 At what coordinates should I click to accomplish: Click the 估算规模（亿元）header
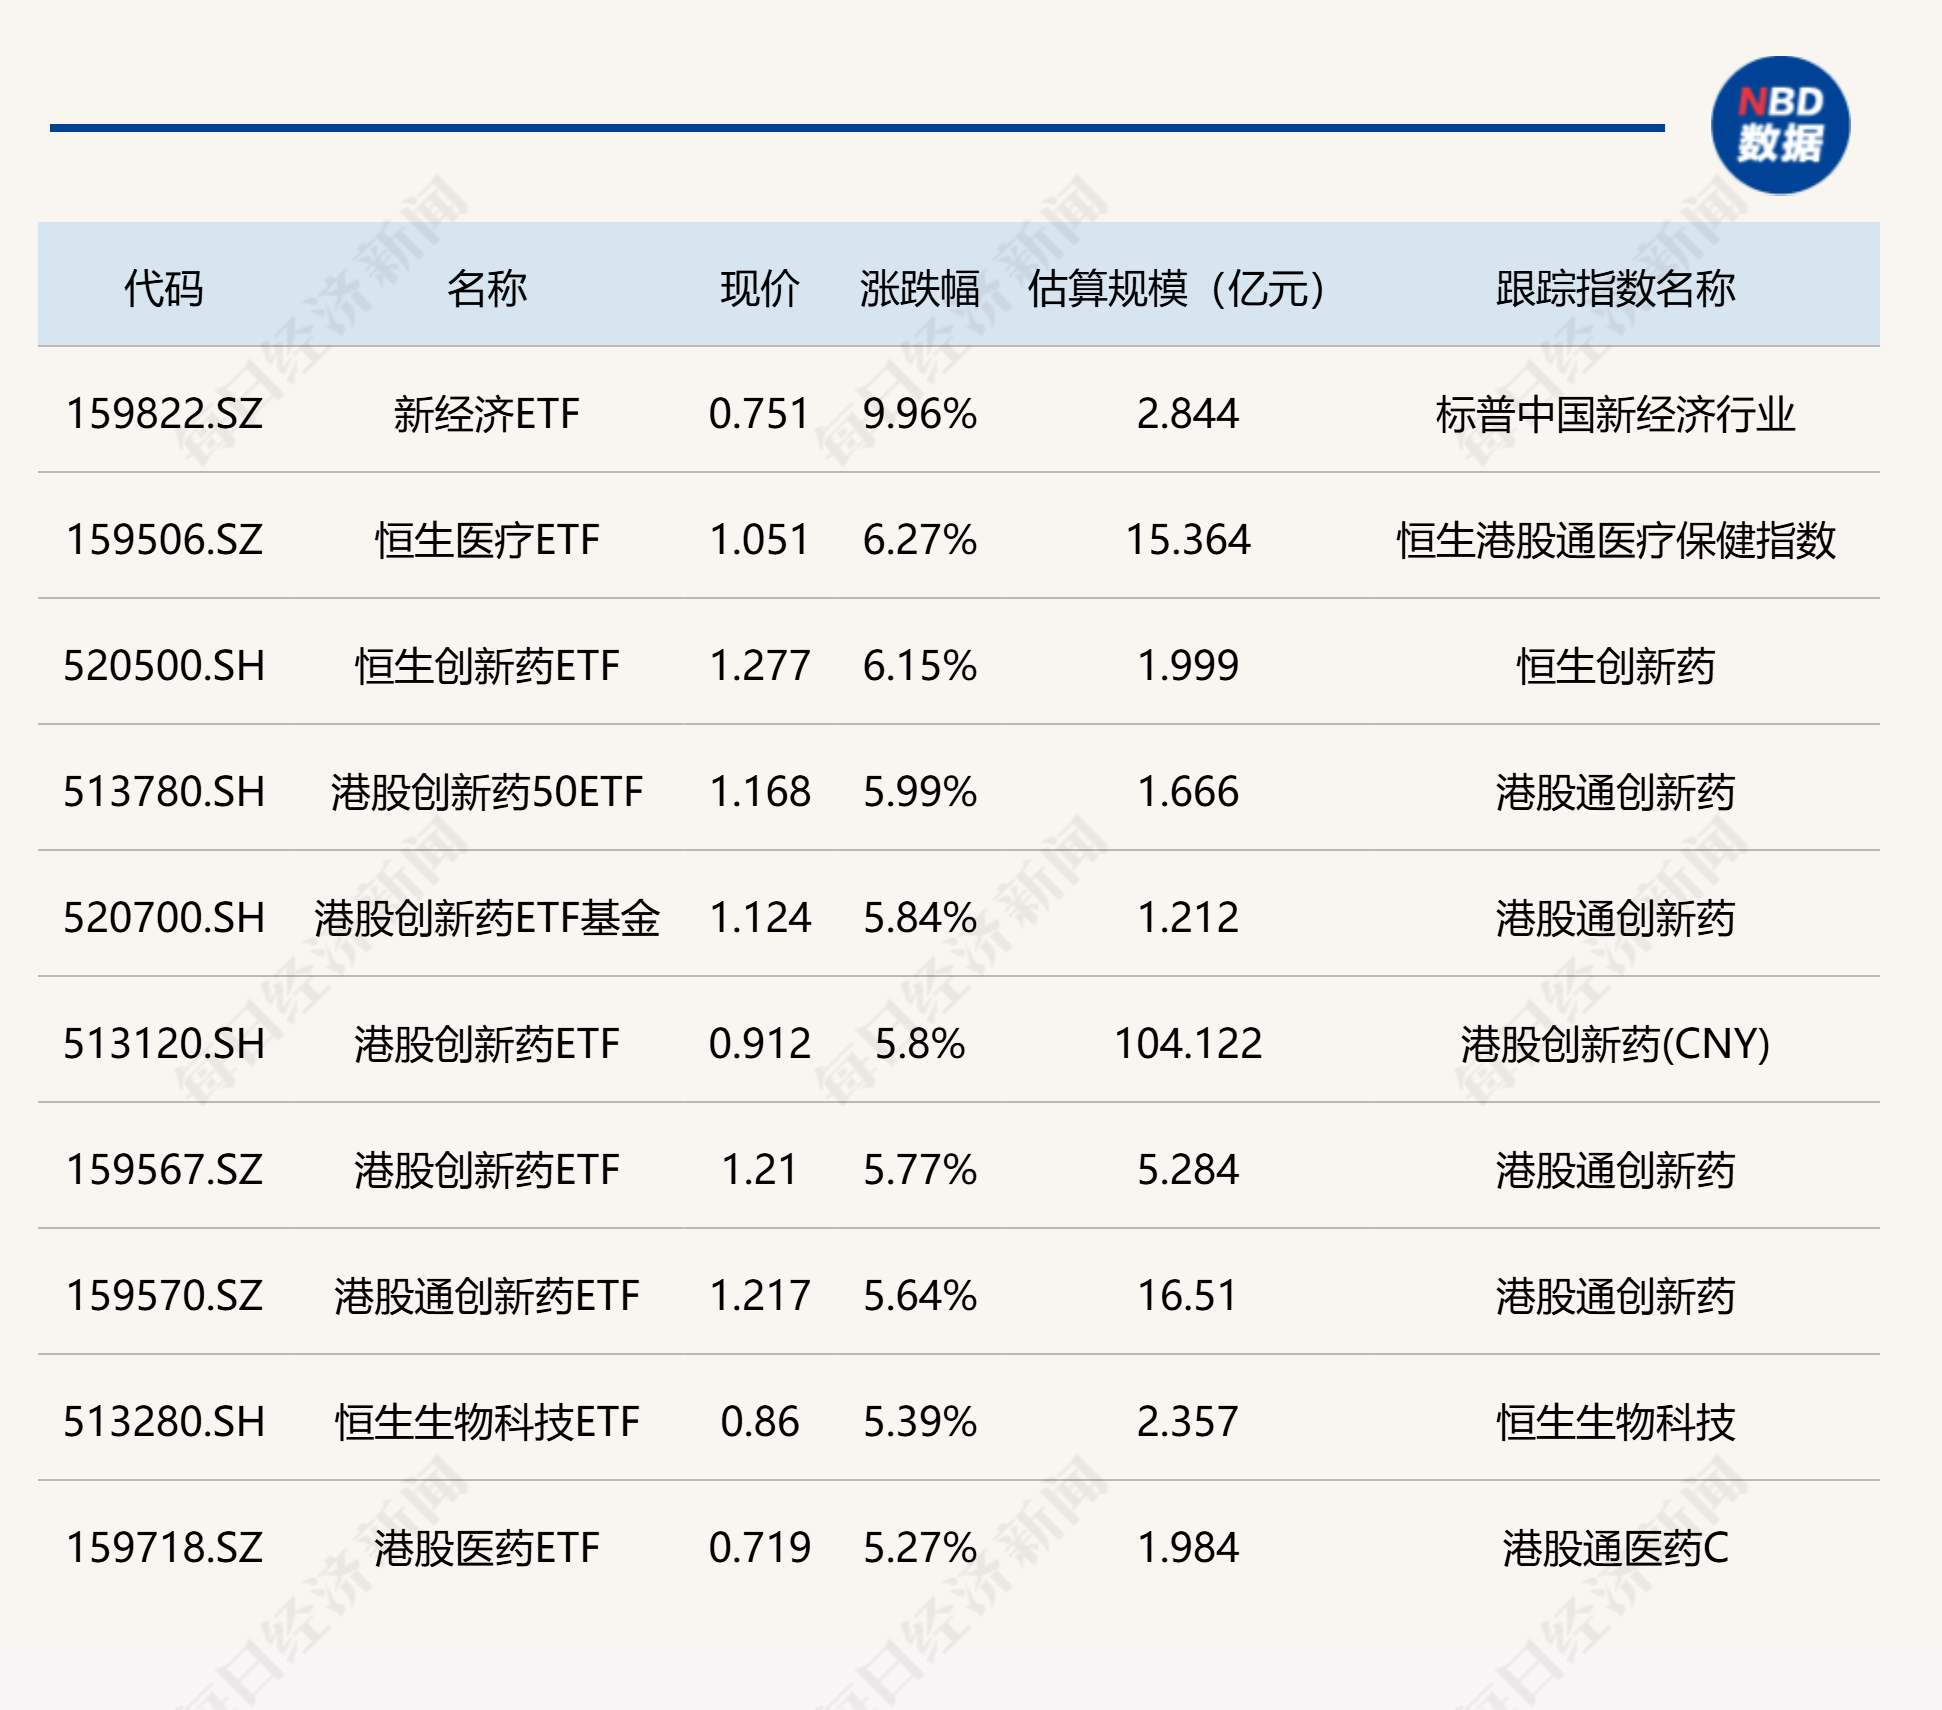[x=1178, y=283]
